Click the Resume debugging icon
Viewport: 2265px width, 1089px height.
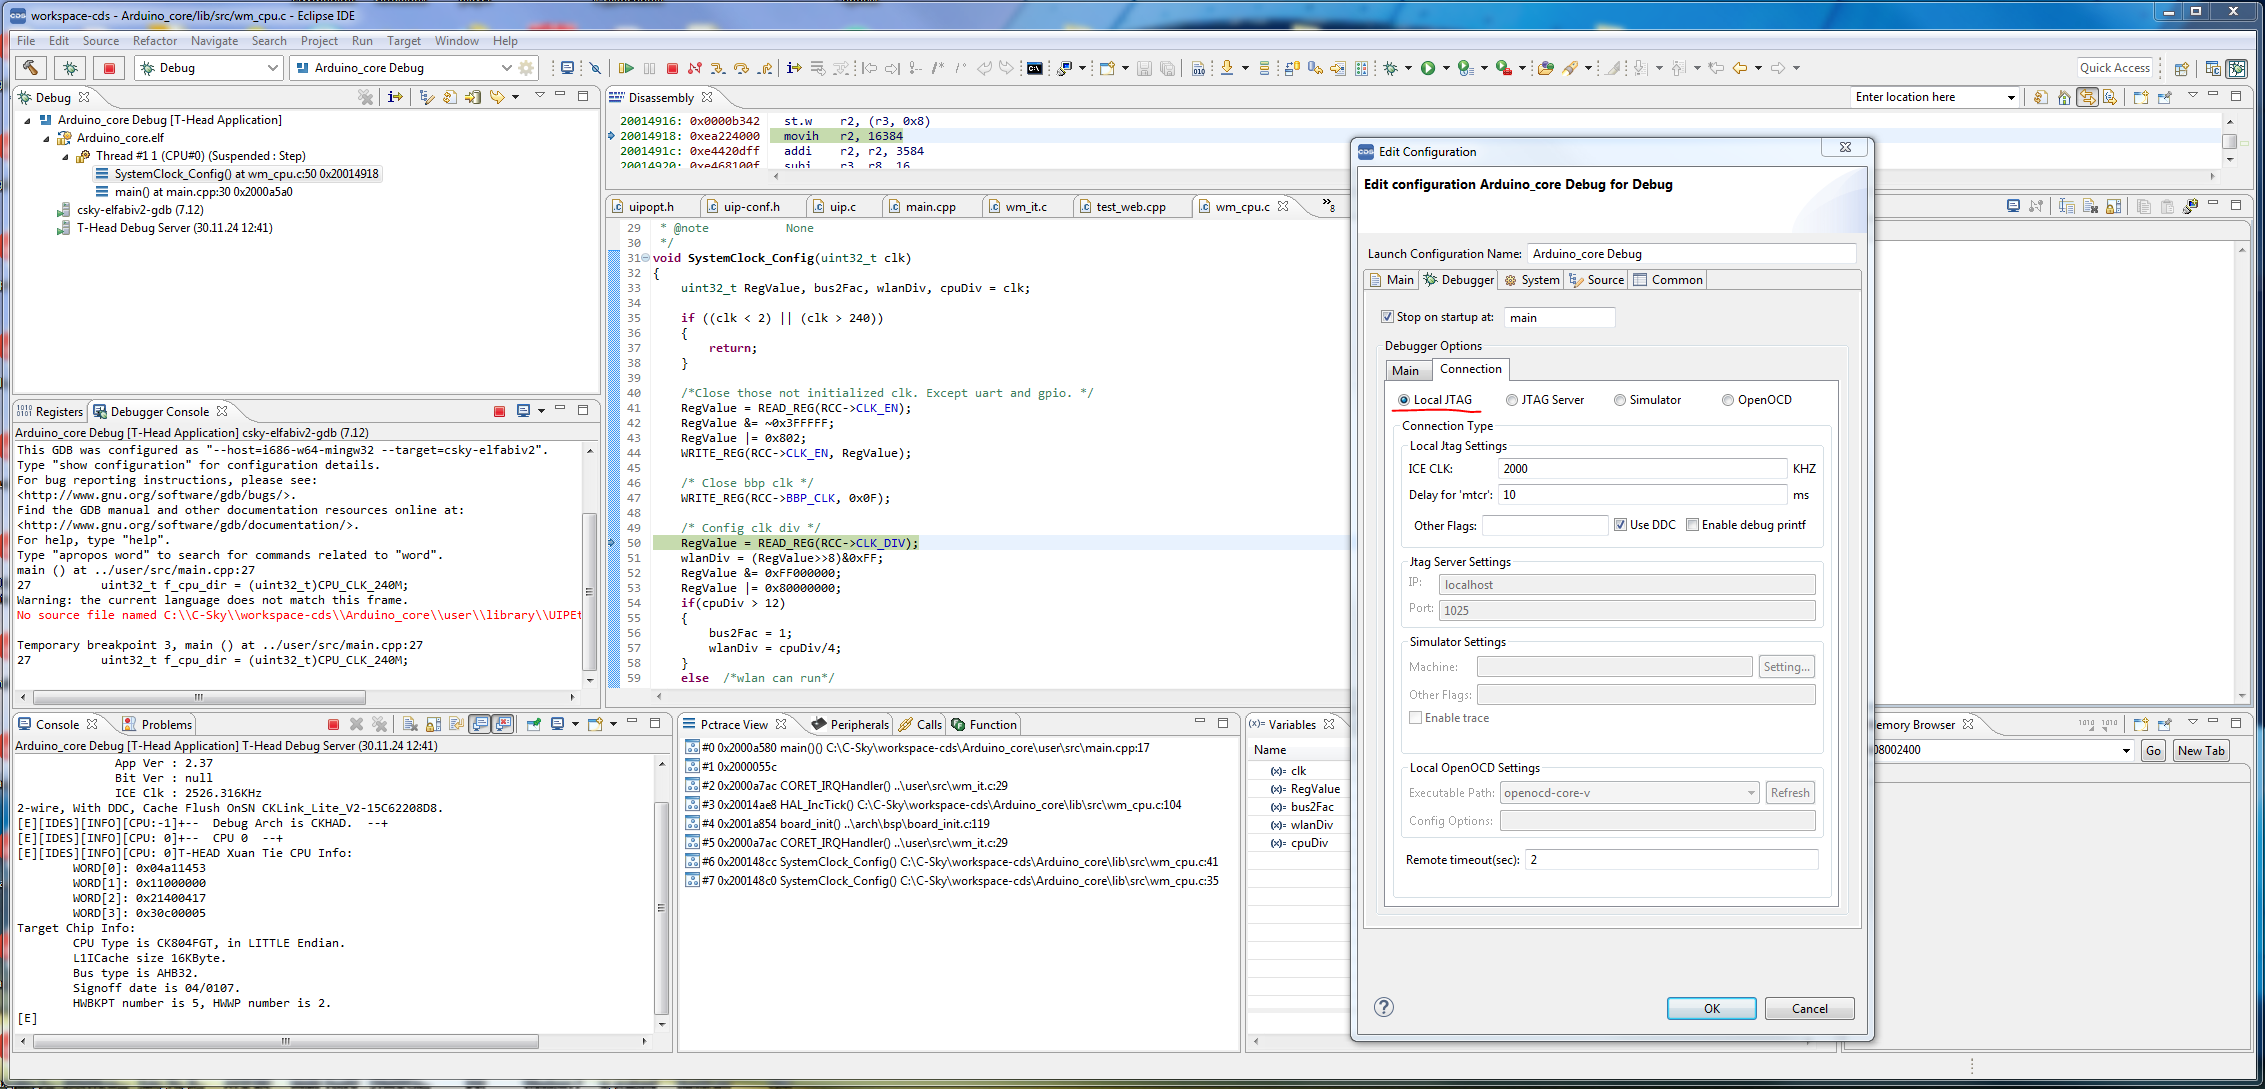[626, 68]
